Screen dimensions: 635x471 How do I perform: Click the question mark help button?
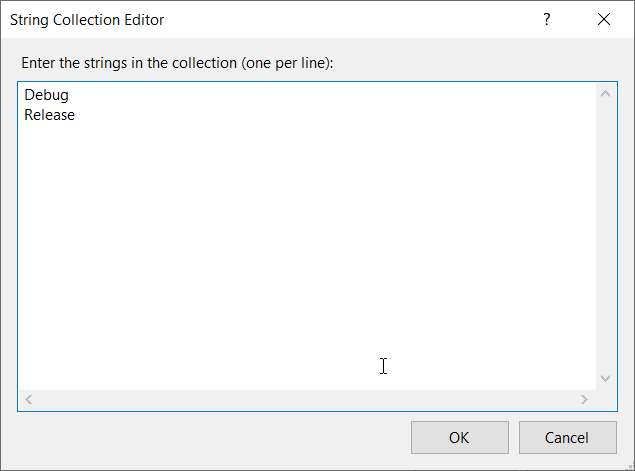coord(547,19)
